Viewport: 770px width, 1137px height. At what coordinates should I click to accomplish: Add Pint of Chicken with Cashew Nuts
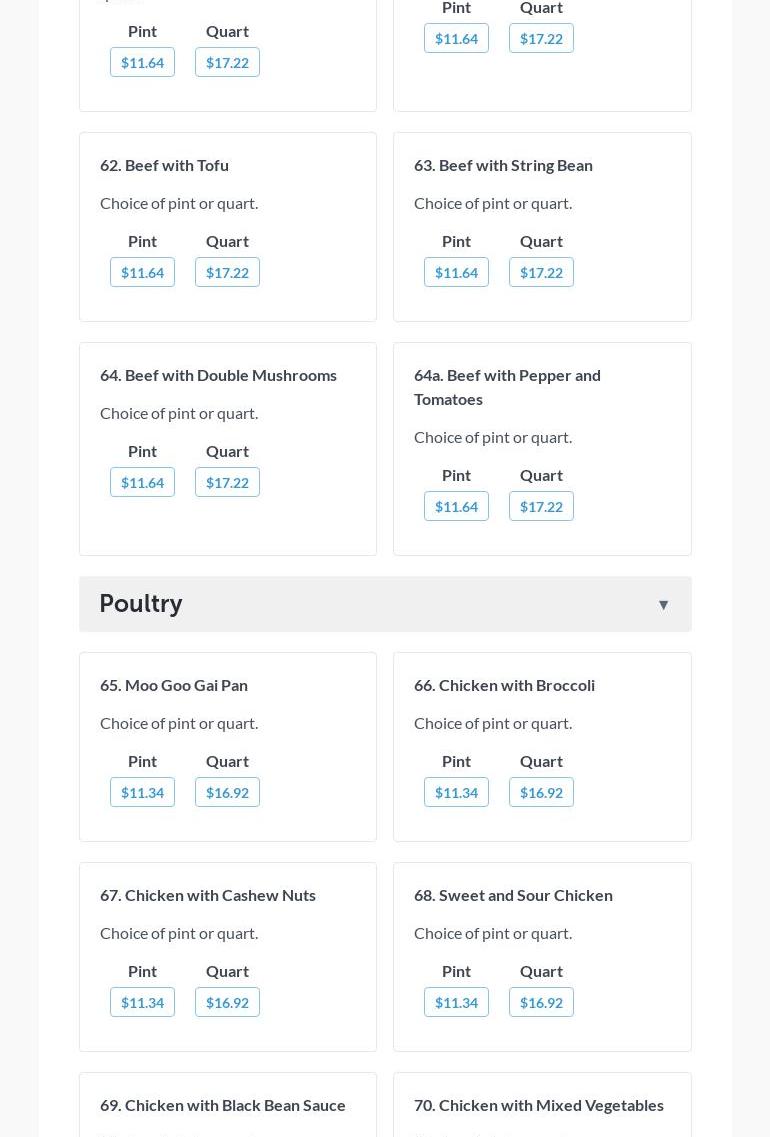click(142, 1002)
